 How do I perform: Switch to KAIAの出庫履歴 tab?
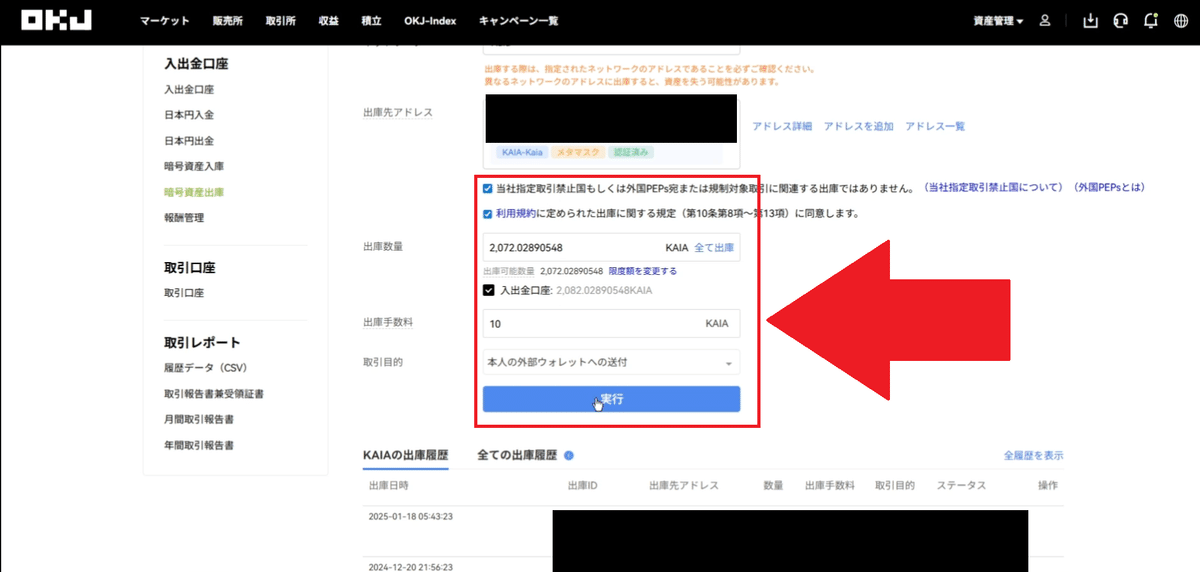pos(406,455)
